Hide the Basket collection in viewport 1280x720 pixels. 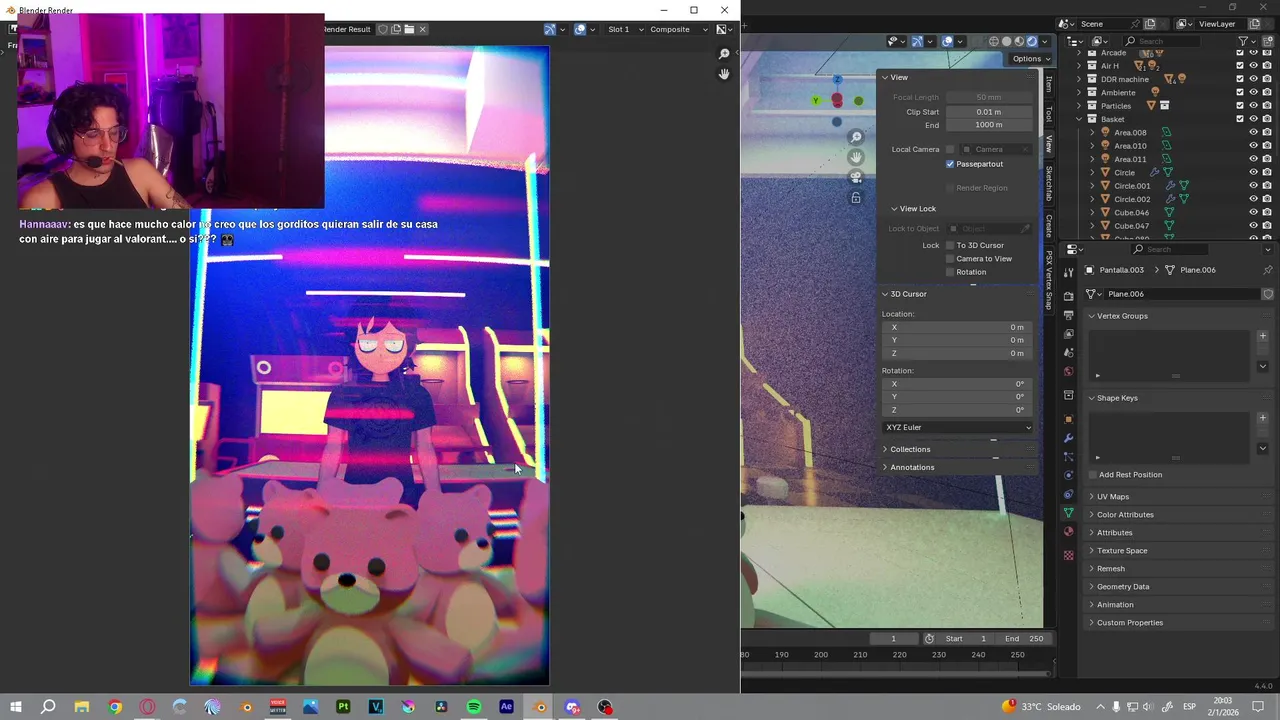(x=1253, y=119)
